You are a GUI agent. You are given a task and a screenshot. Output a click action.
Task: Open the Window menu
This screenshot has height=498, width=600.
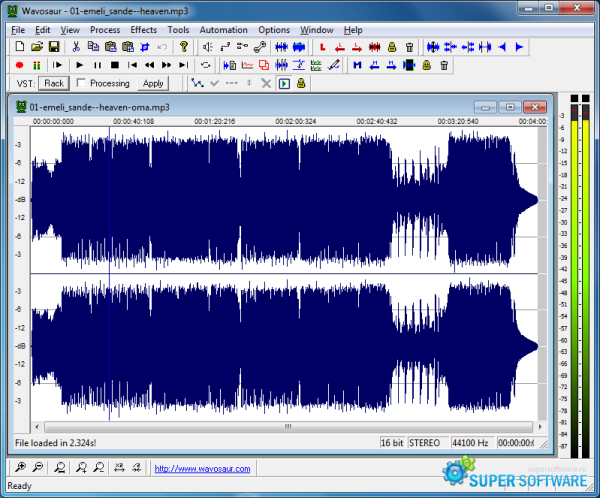tap(317, 30)
